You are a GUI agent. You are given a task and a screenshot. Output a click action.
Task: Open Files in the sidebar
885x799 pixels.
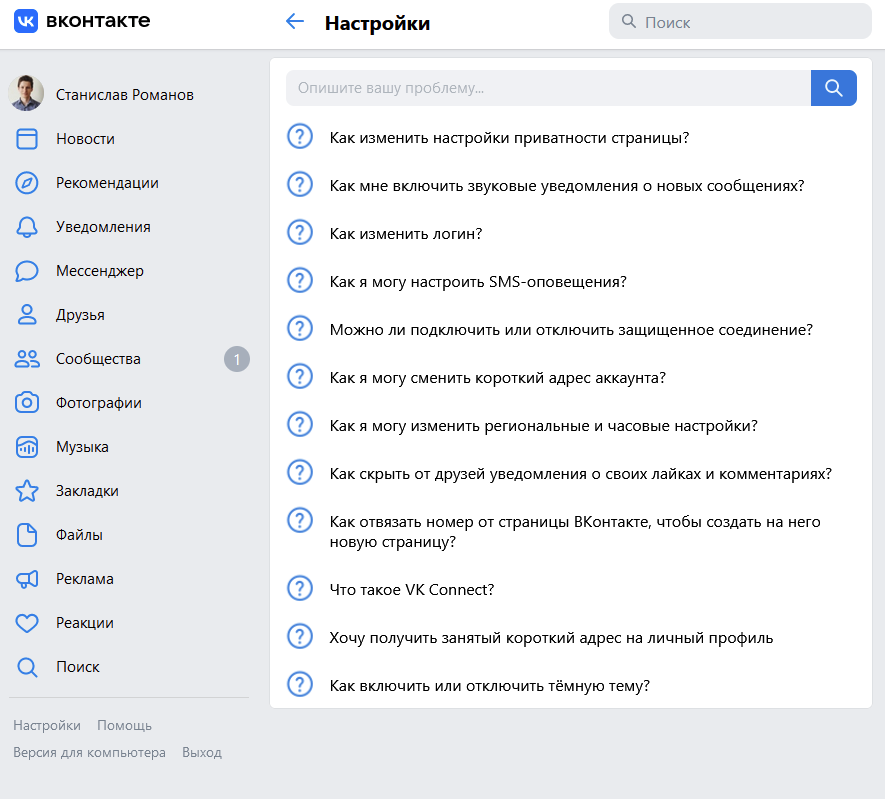(x=79, y=535)
